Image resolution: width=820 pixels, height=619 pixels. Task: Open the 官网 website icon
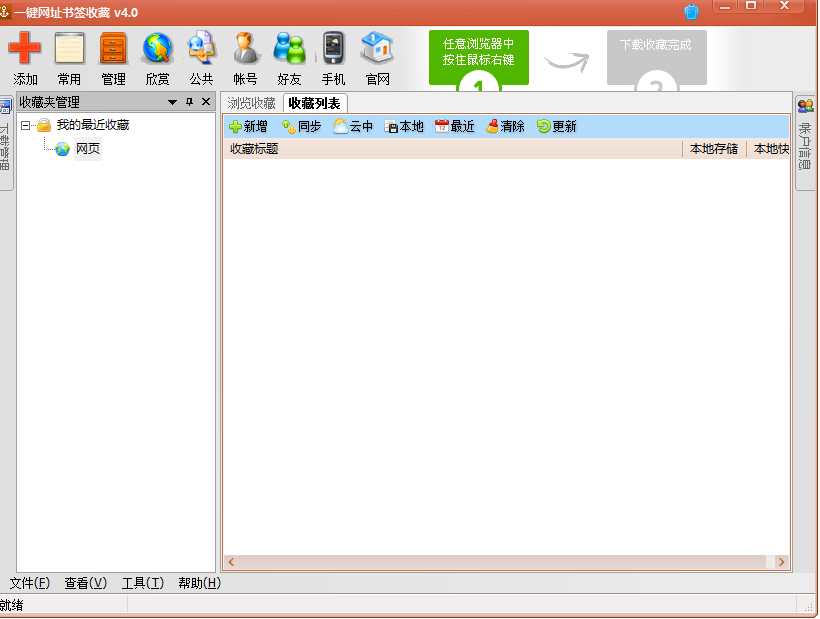coord(377,49)
